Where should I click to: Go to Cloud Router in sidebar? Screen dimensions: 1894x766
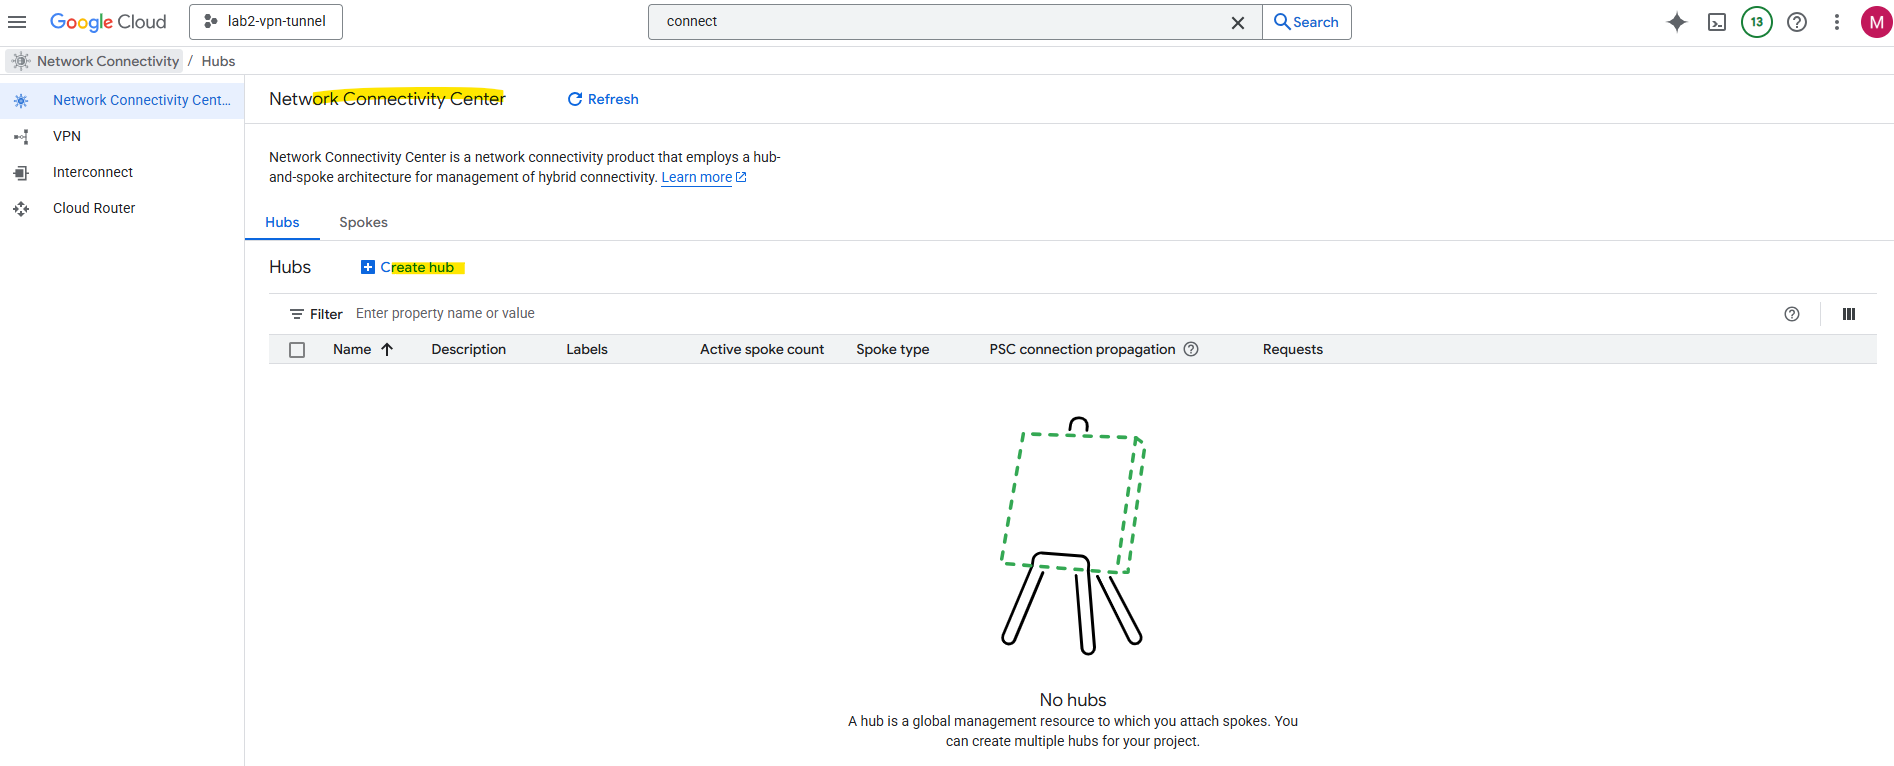point(94,208)
